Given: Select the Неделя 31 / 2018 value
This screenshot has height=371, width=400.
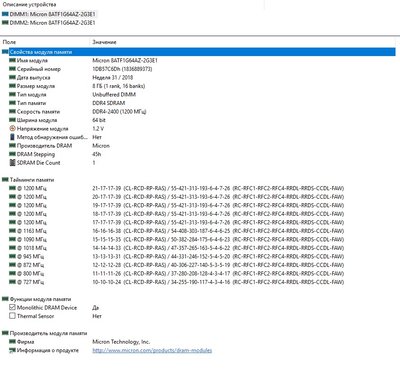Looking at the screenshot, I should click(x=113, y=77).
